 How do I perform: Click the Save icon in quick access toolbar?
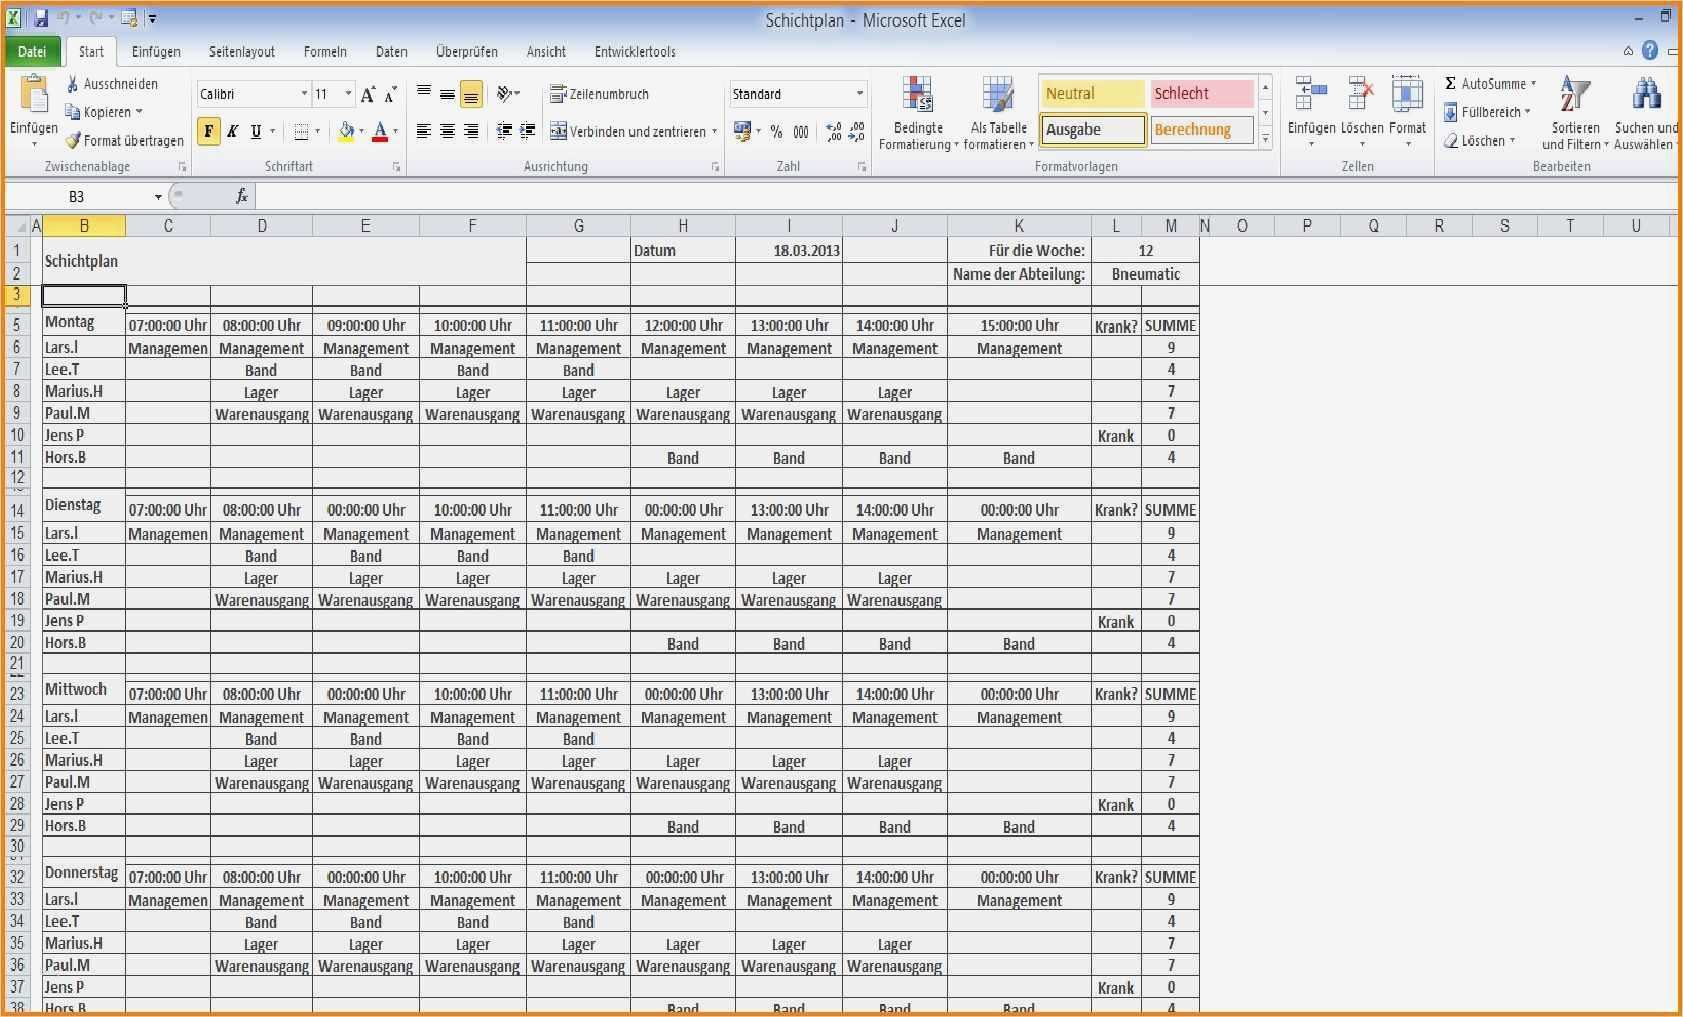(x=38, y=17)
